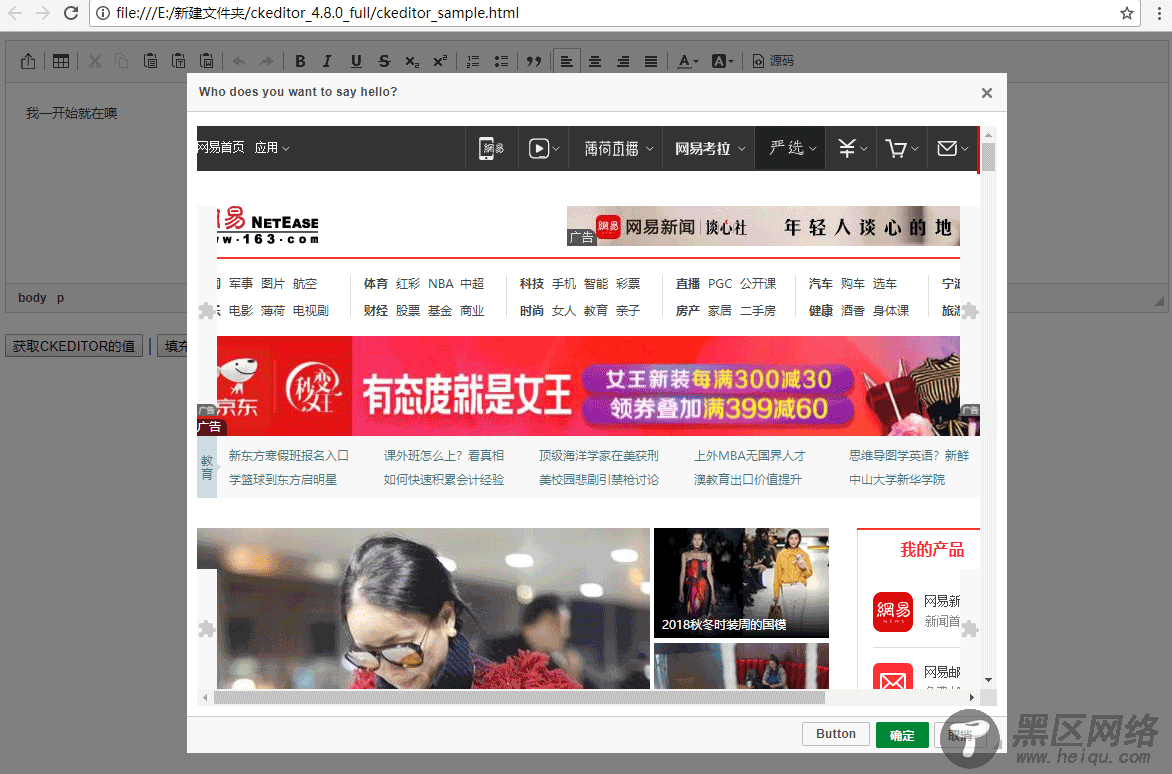Click the browser reload icon
Viewport: 1172px width, 774px height.
pyautogui.click(x=71, y=13)
